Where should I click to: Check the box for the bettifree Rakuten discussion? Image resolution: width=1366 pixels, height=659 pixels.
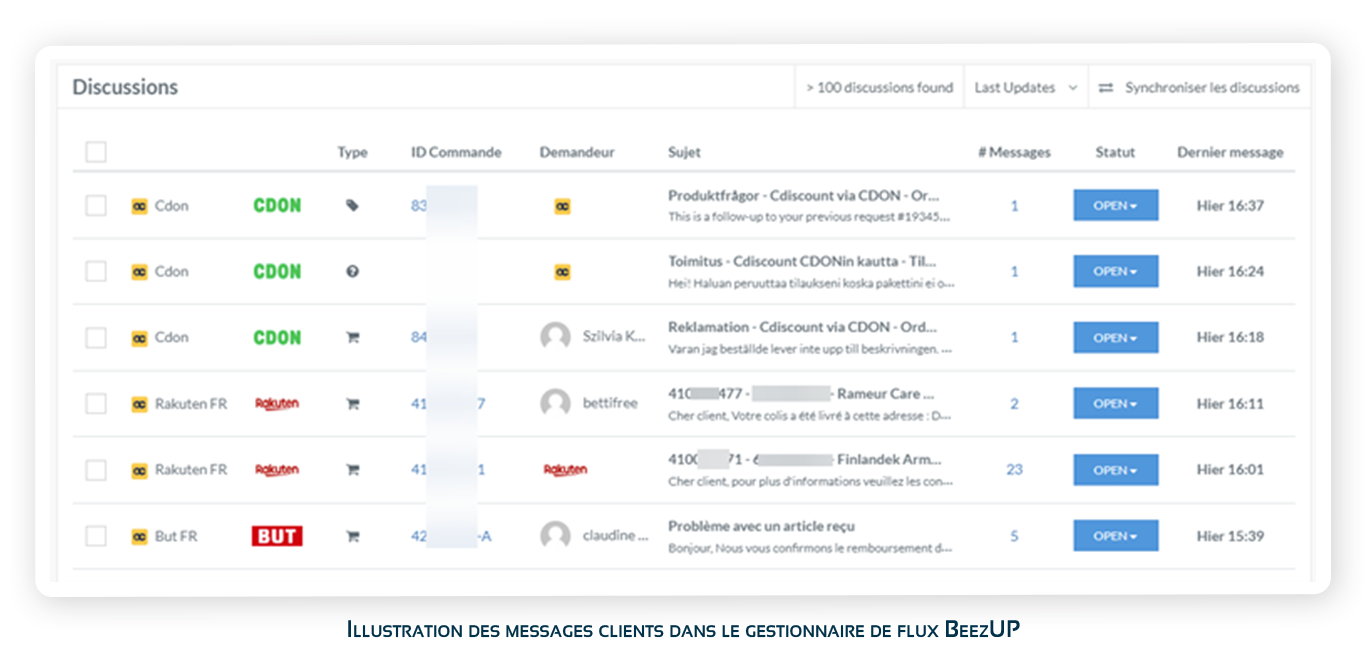(x=96, y=404)
